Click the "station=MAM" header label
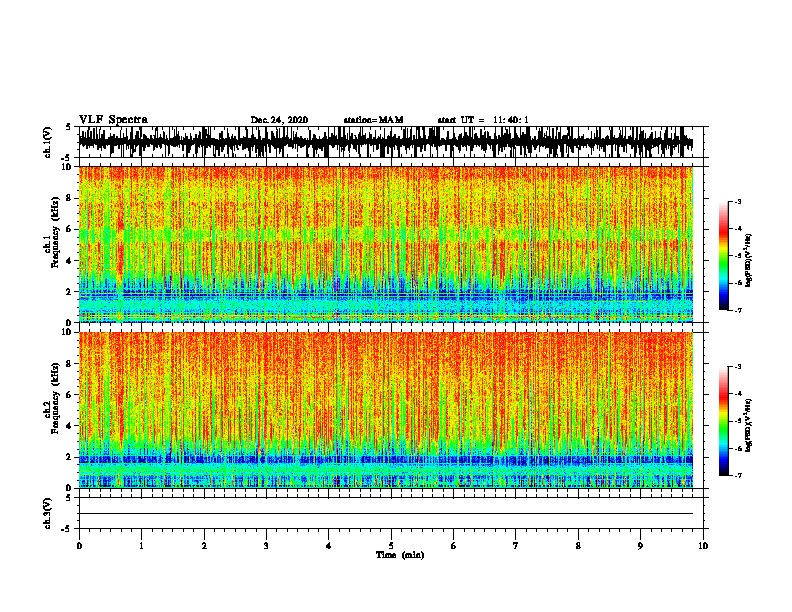The height and width of the screenshot is (612, 792). 373,120
